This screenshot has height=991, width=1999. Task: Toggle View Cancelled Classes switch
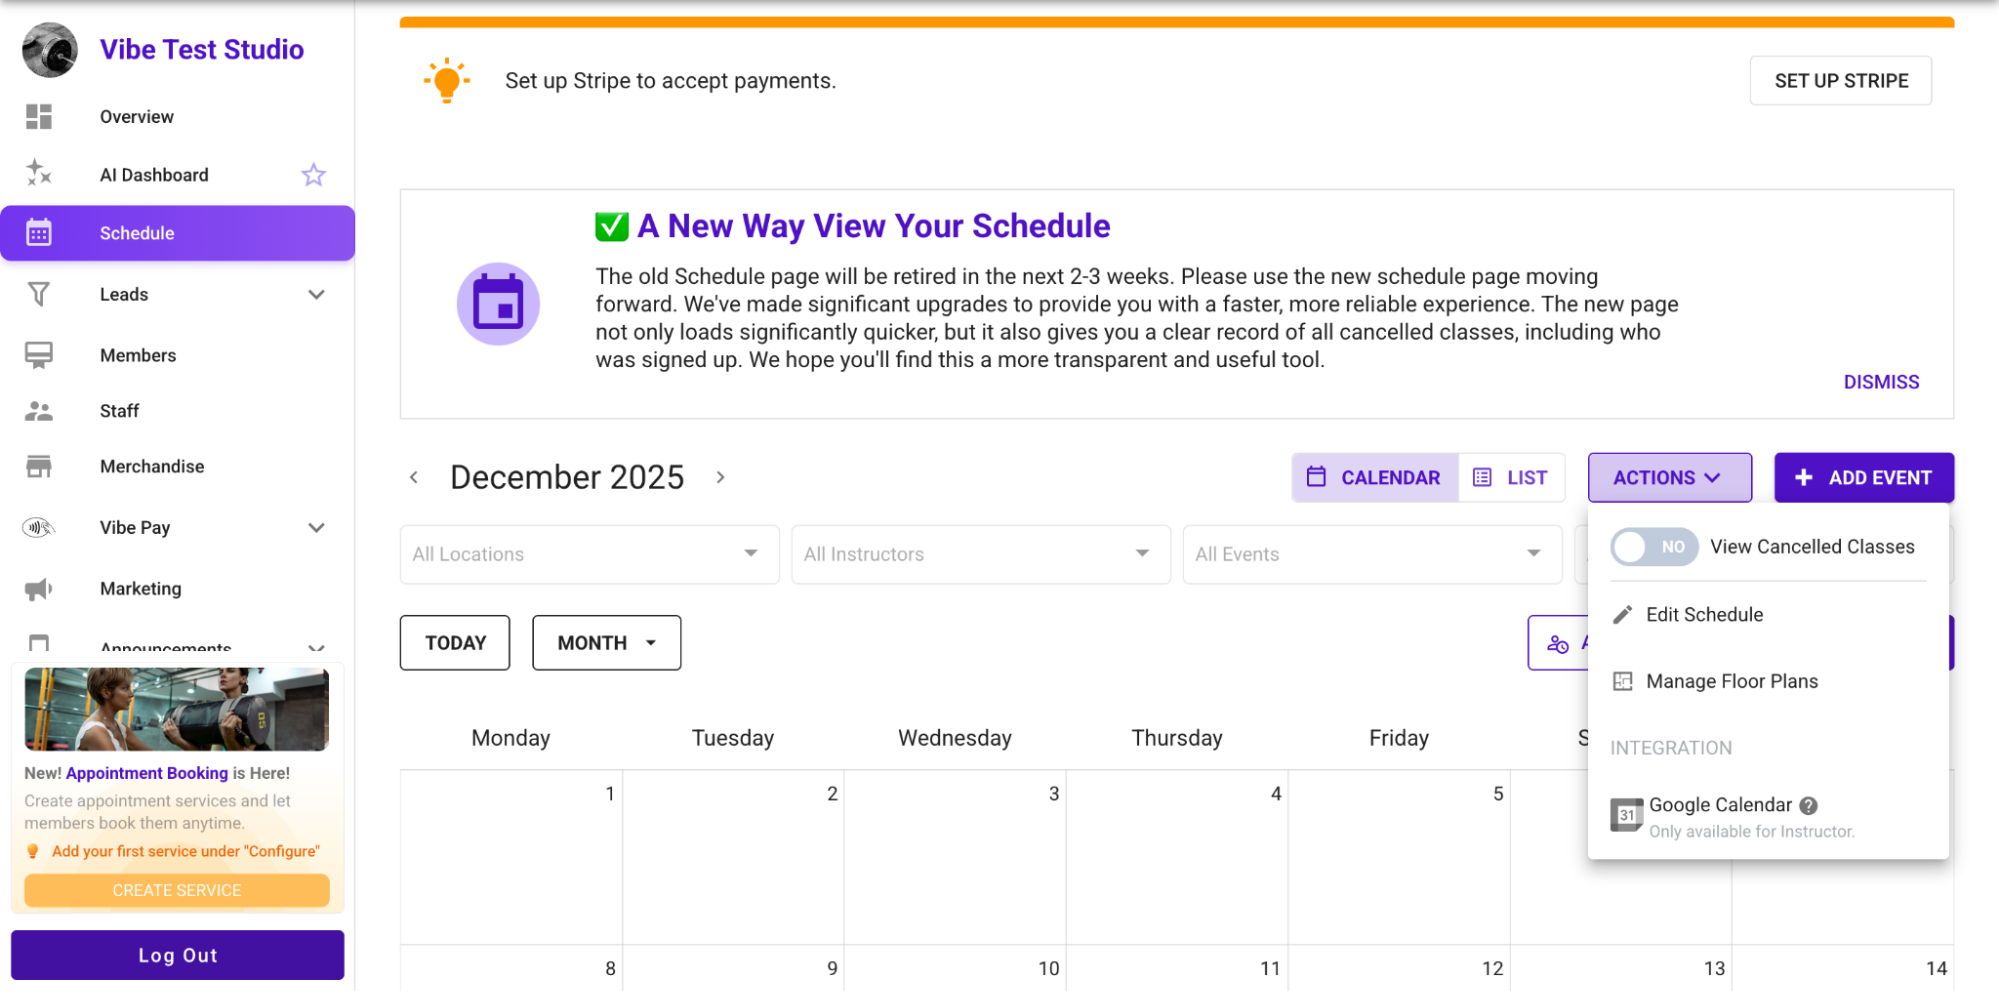pos(1653,547)
